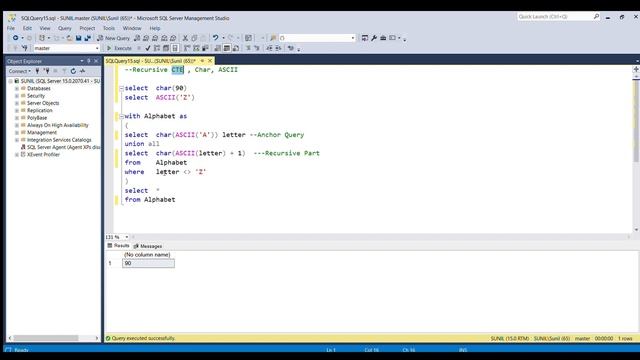Open the Query menu
This screenshot has width=640, height=360.
(x=64, y=28)
